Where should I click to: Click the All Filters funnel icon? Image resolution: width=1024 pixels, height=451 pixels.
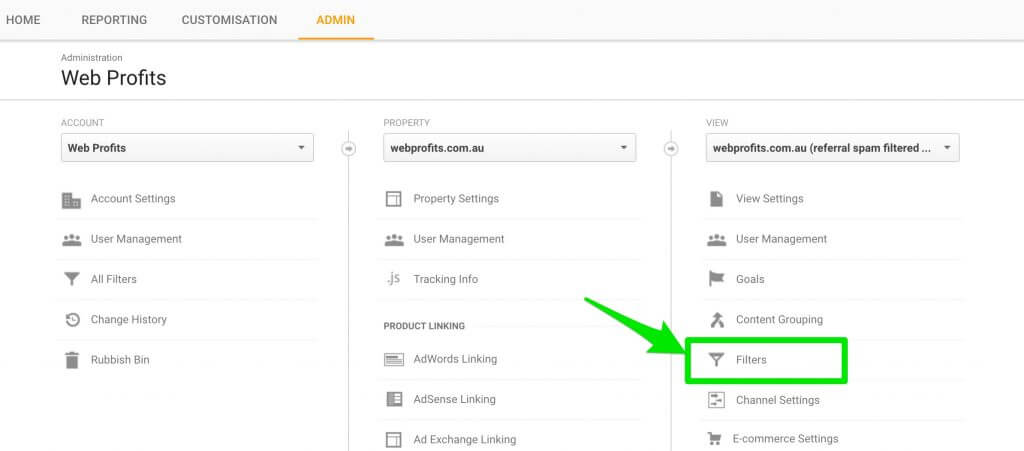[x=71, y=279]
